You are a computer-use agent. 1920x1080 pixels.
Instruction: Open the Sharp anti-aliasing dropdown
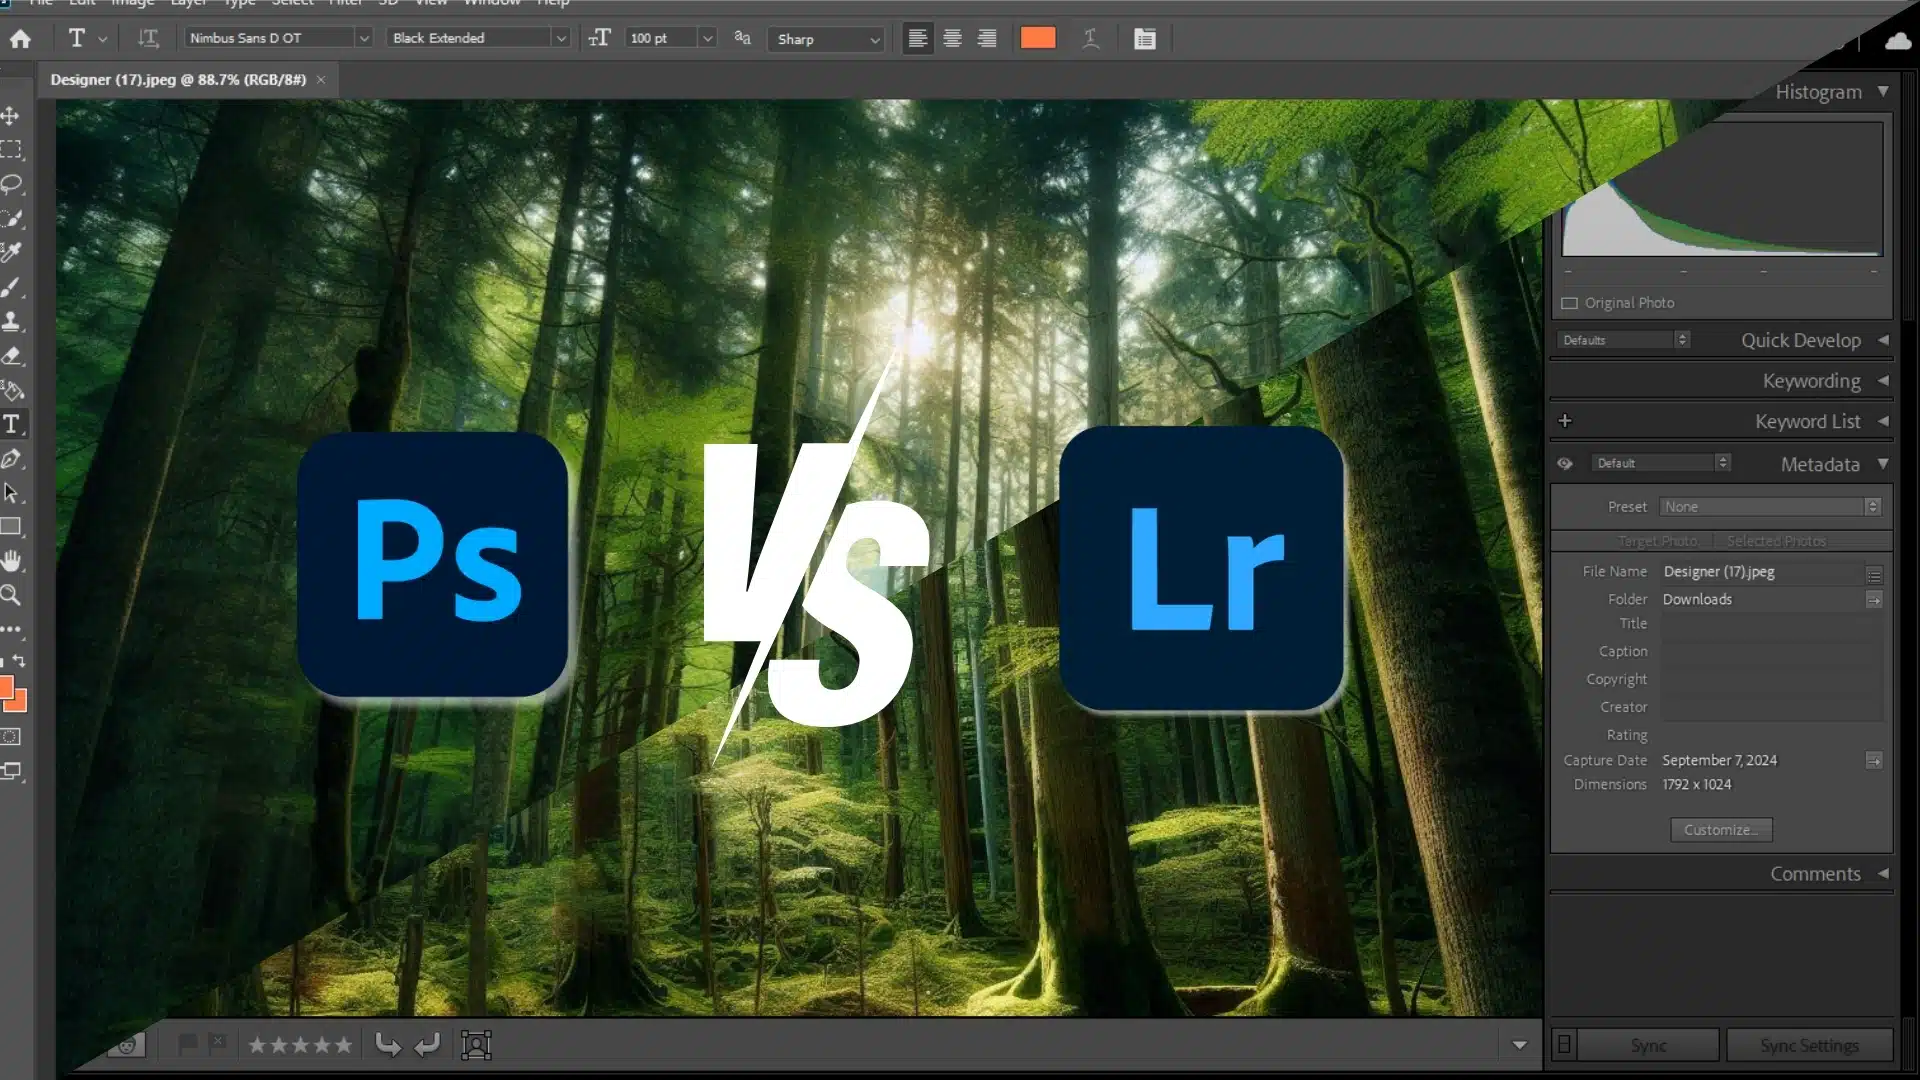point(827,39)
